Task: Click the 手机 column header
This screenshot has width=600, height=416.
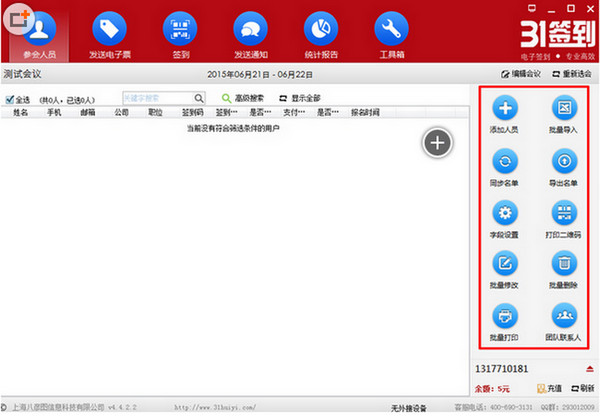Action: pos(54,113)
